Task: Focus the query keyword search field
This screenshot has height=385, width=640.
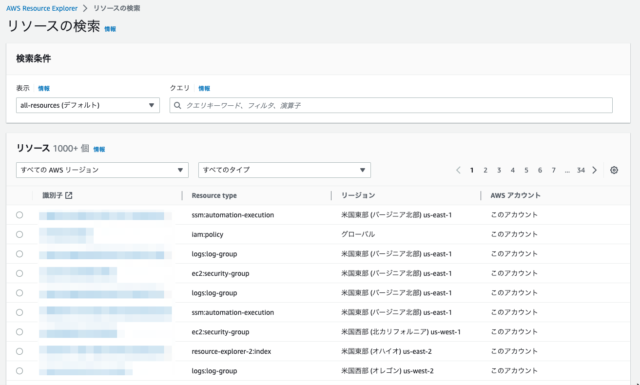Action: (x=391, y=105)
